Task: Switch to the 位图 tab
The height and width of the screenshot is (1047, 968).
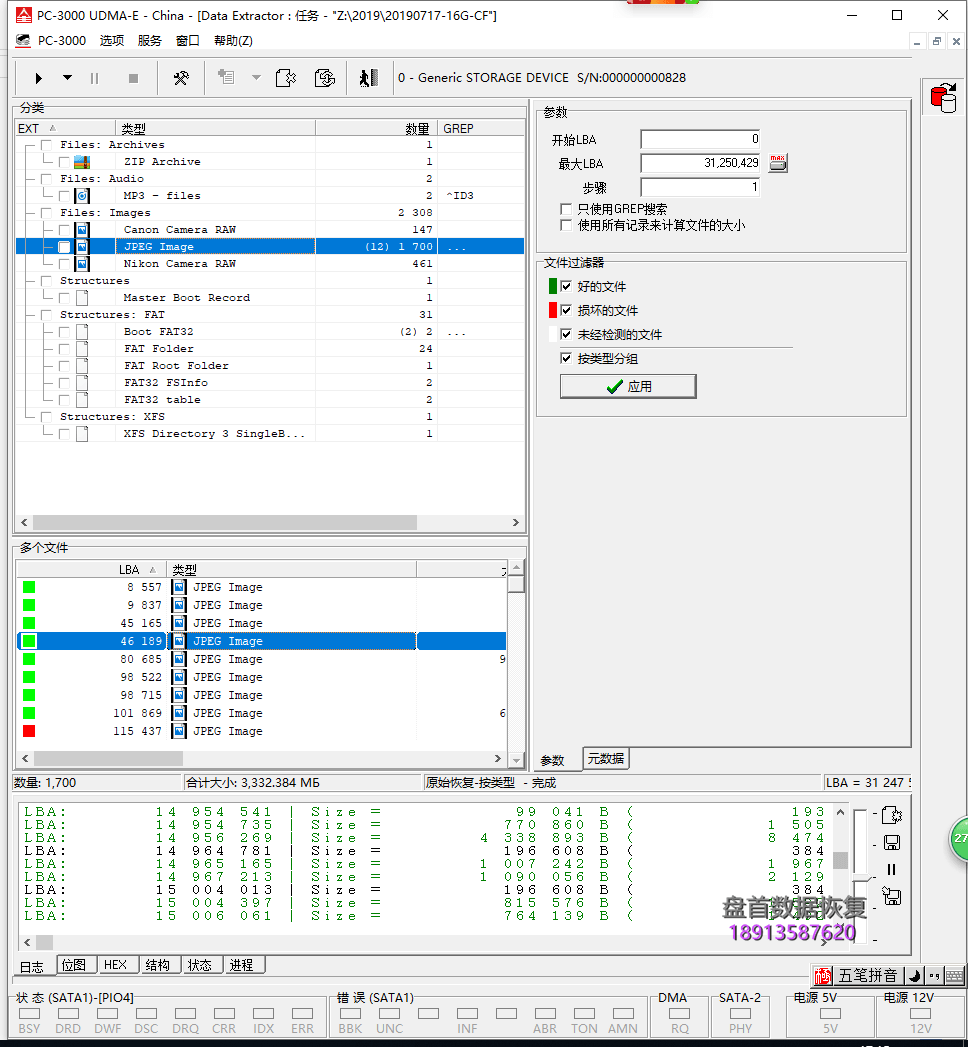Action: coord(74,965)
